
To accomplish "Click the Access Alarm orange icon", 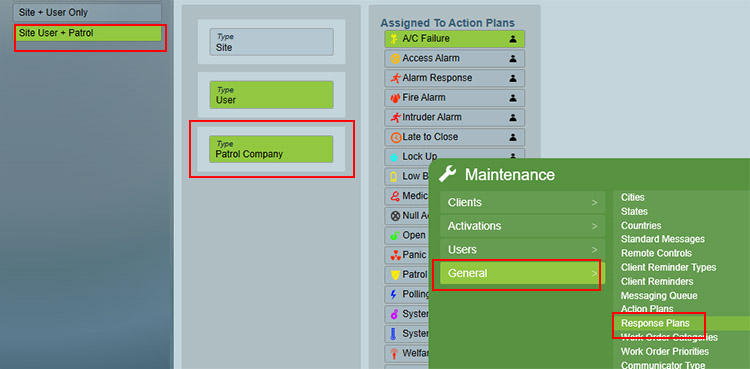I will pyautogui.click(x=395, y=58).
